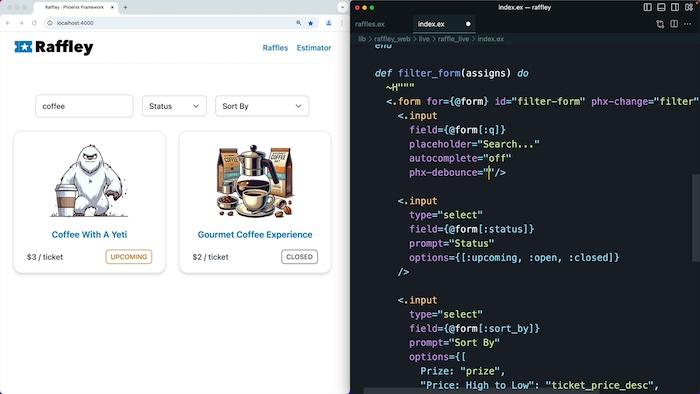Image resolution: width=700 pixels, height=394 pixels.
Task: Open editor more actions ellipsis
Action: pyautogui.click(x=688, y=24)
